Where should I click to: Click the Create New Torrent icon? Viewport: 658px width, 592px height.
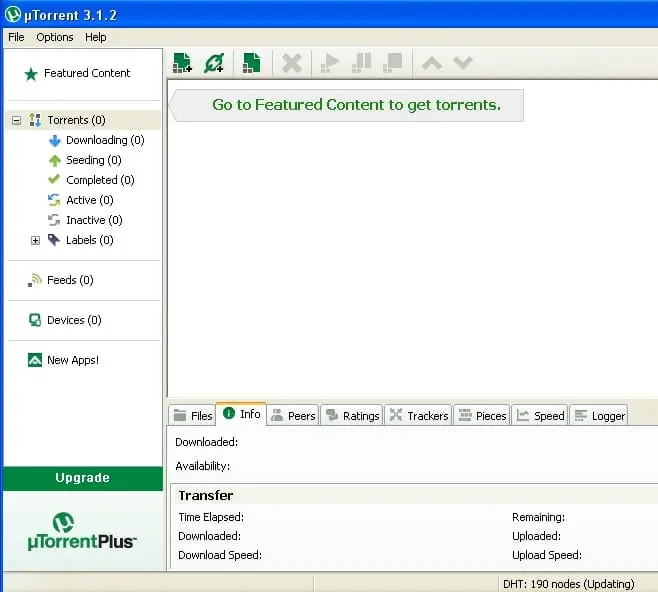pos(251,63)
